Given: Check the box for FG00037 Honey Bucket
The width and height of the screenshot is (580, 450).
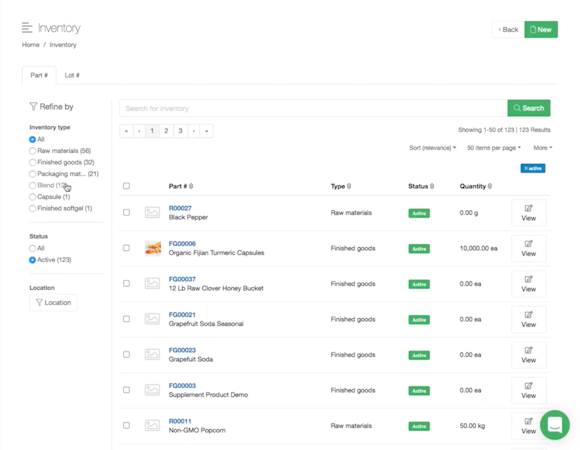Looking at the screenshot, I should [127, 283].
